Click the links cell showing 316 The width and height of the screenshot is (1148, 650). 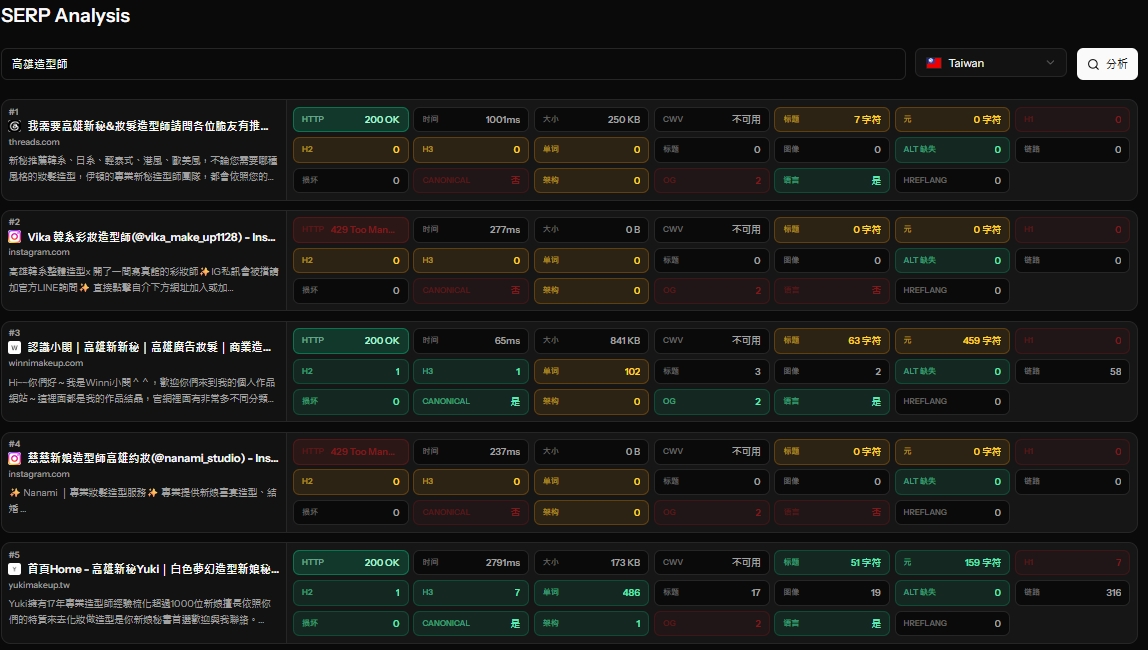[1073, 592]
